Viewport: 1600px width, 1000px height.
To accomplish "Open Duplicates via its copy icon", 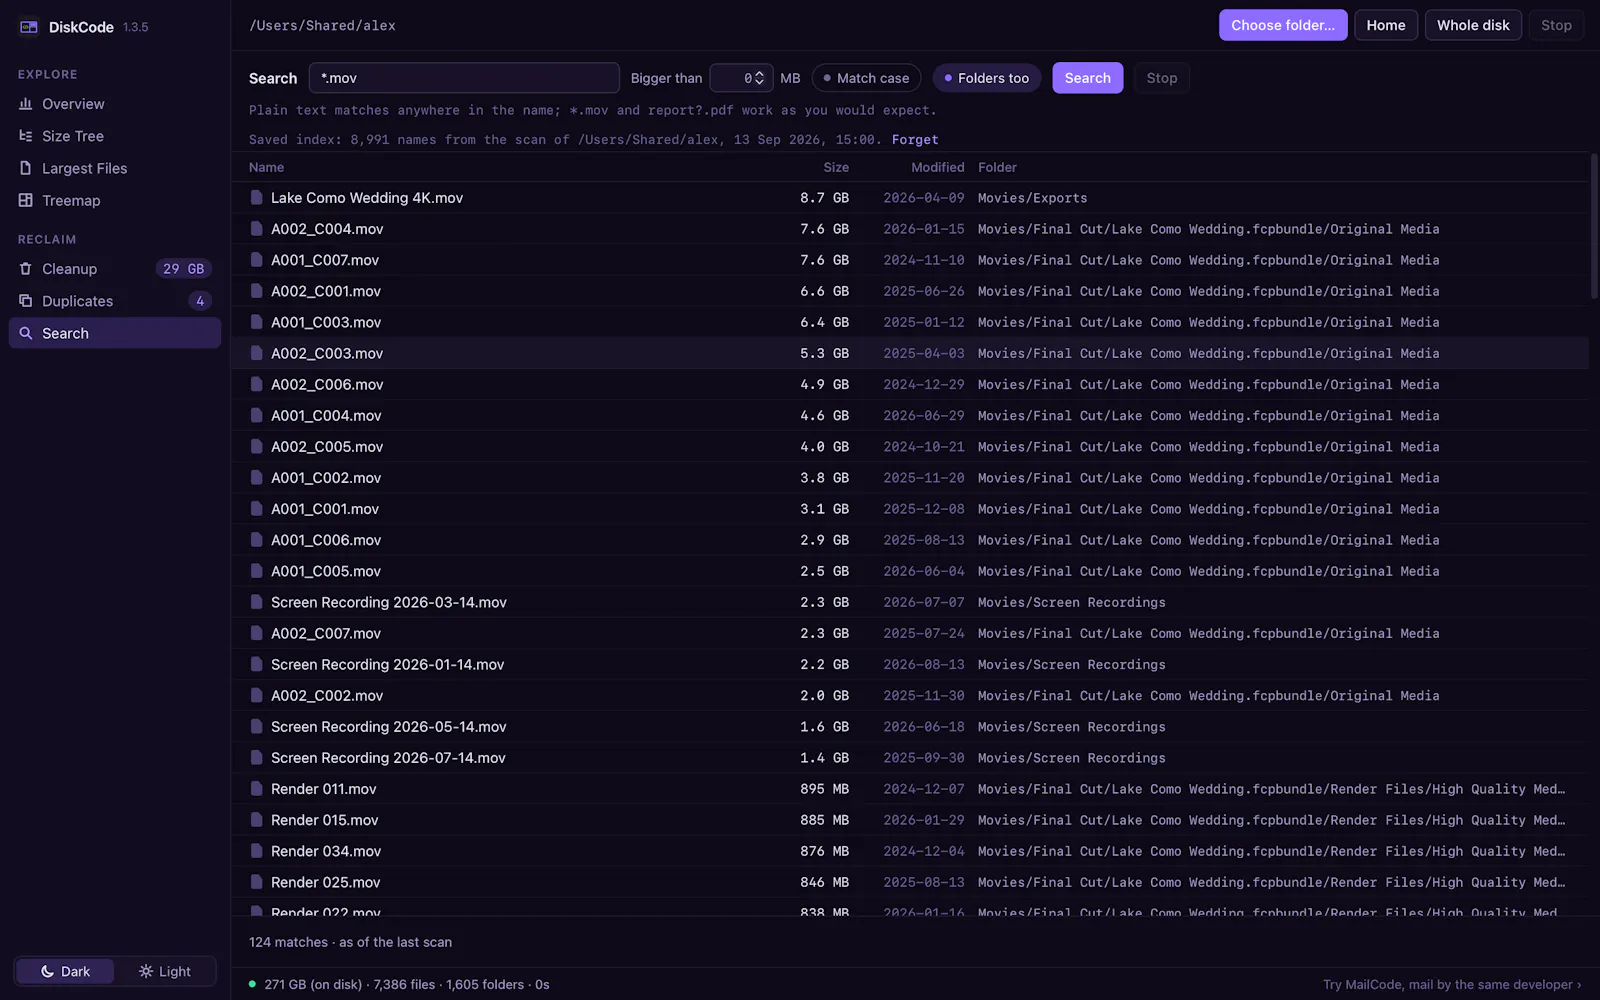I will pyautogui.click(x=26, y=301).
